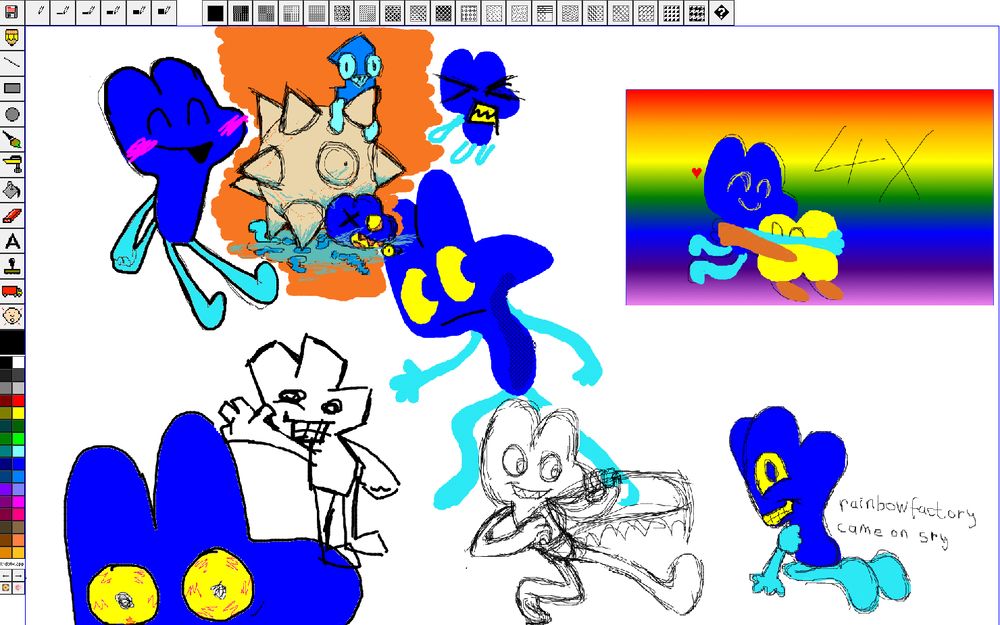This screenshot has height=625, width=1000.
Task: Pick the solid black fill pattern
Action: (x=216, y=13)
